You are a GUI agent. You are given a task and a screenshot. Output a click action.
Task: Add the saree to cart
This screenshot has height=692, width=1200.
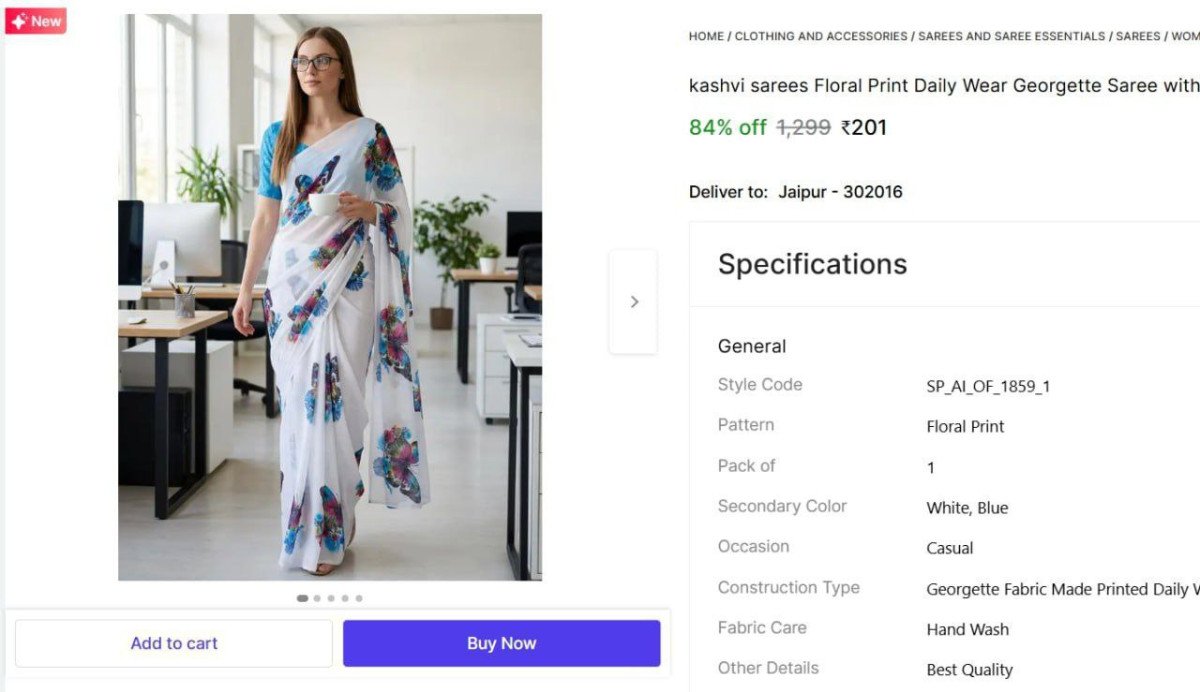174,643
